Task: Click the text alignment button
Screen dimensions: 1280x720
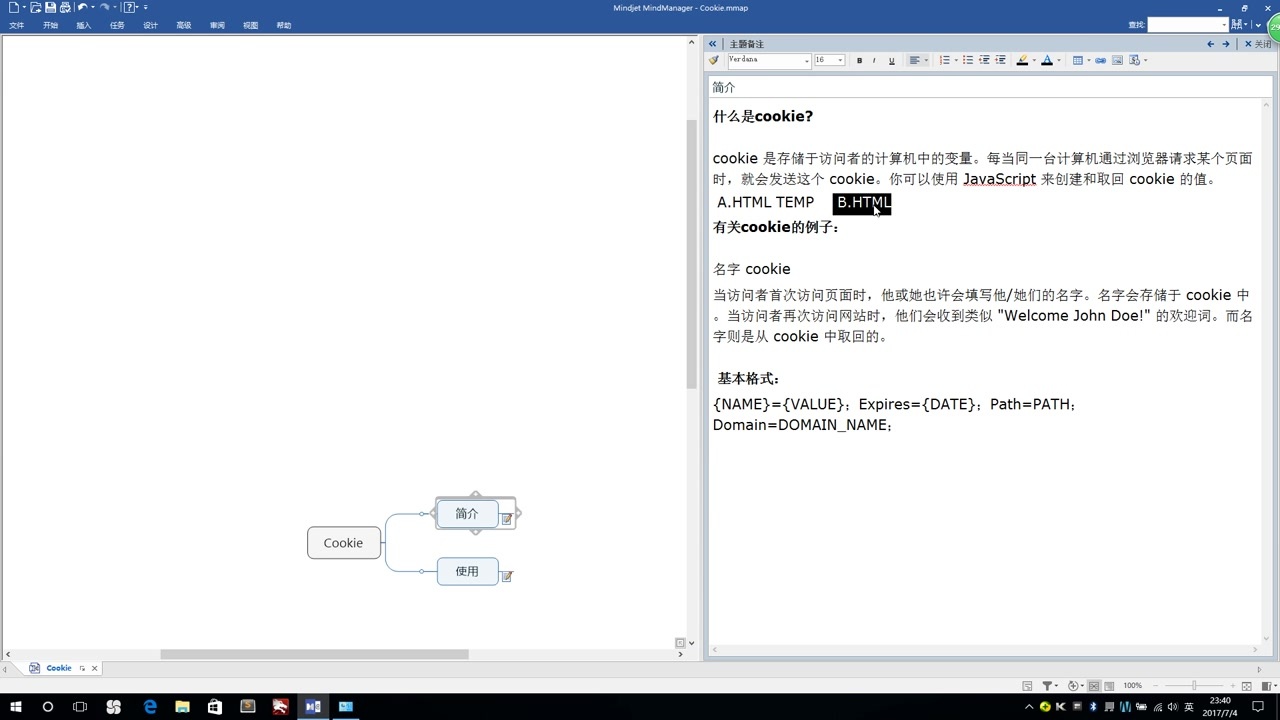Action: pyautogui.click(x=914, y=61)
